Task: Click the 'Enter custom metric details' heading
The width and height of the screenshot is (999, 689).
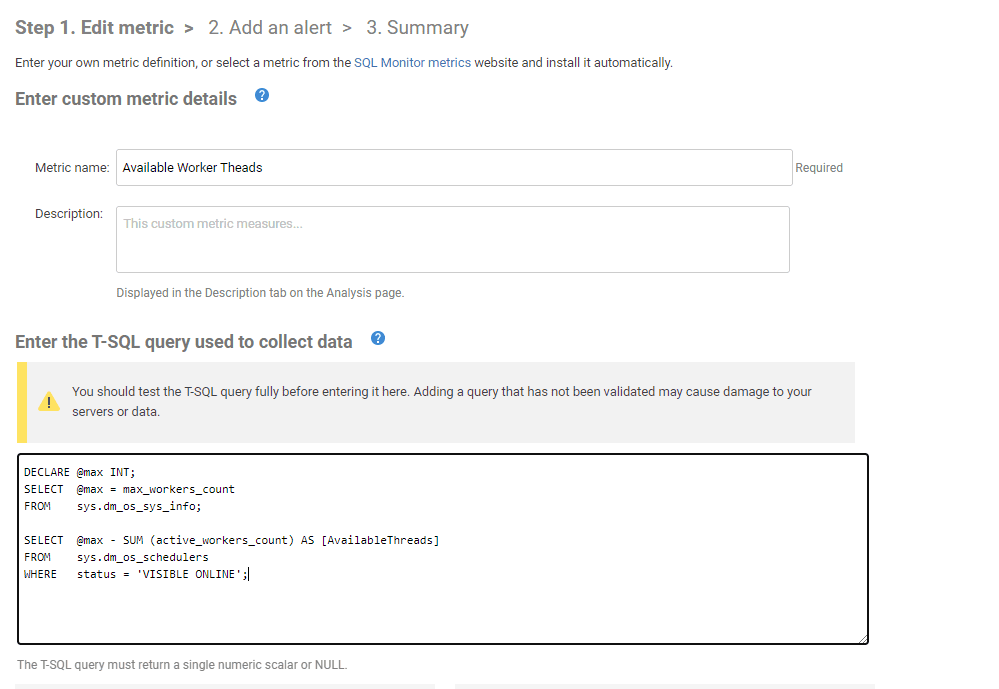Action: coord(125,98)
